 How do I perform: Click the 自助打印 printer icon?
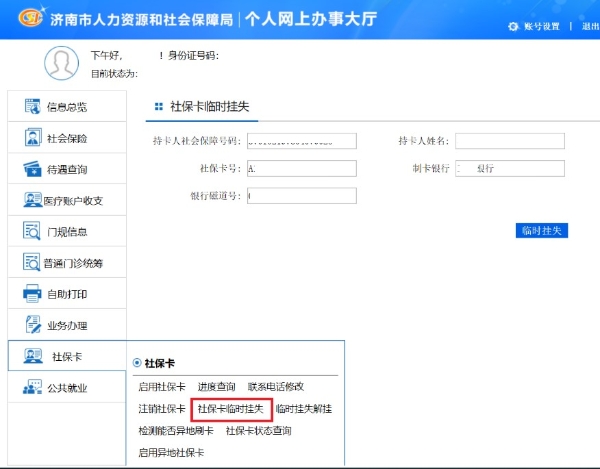tap(30, 294)
